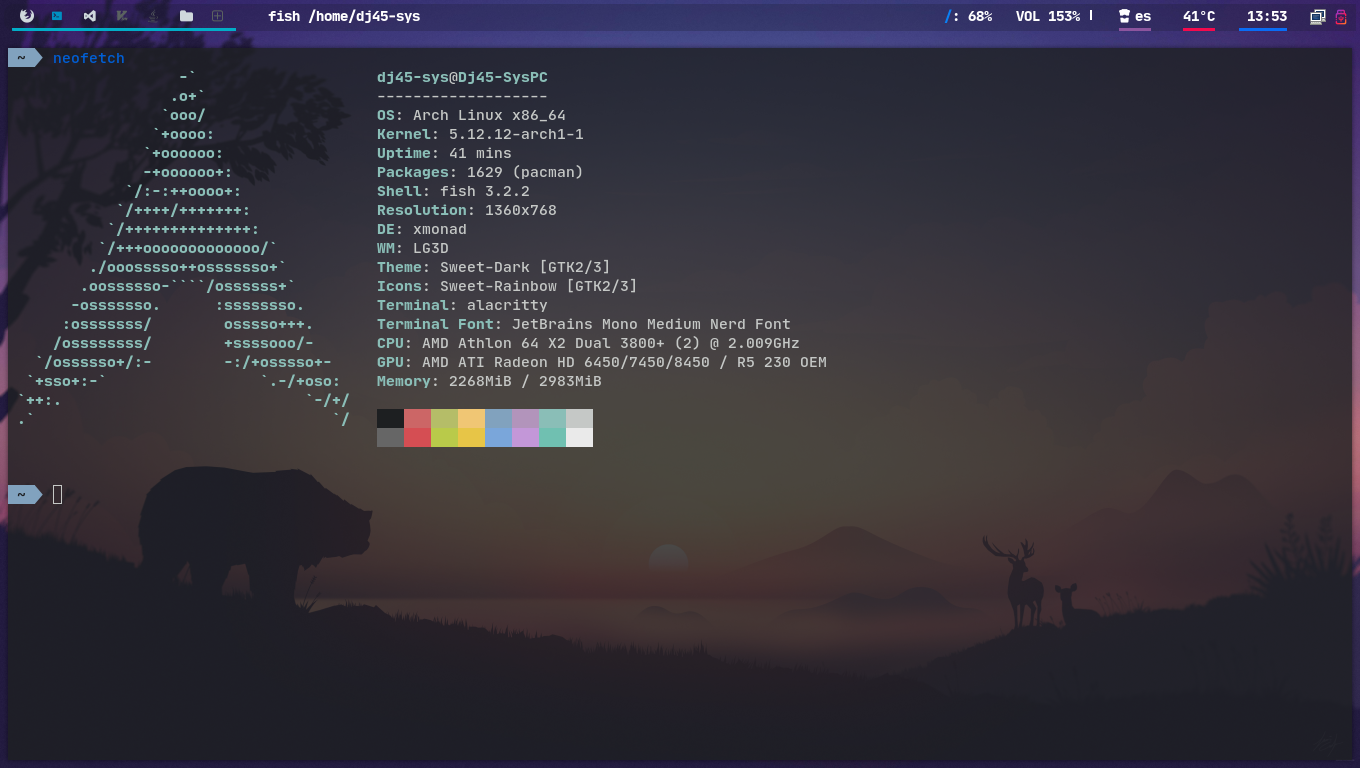Click the Icons: Sweet-Rainbow line

(507, 286)
